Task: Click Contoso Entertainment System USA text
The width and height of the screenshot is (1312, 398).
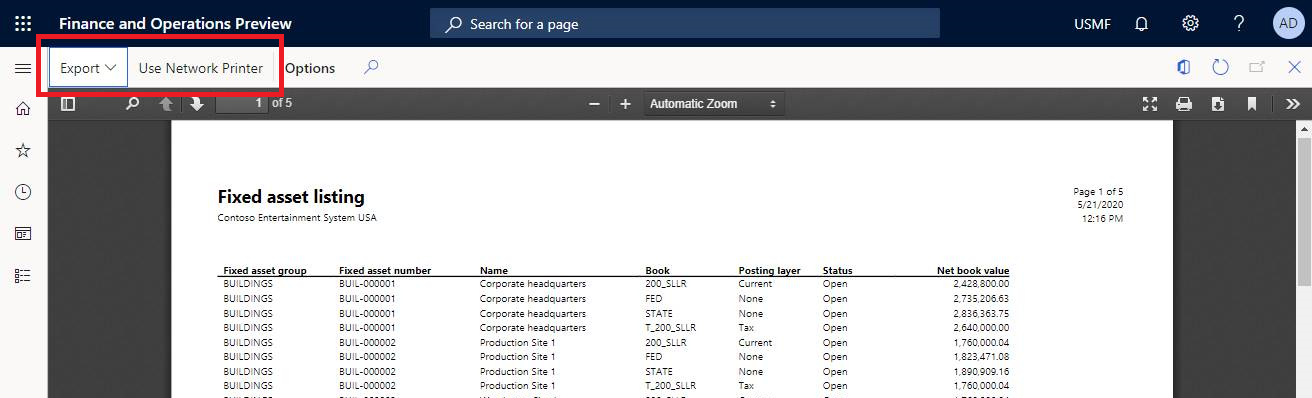Action: pyautogui.click(x=297, y=218)
